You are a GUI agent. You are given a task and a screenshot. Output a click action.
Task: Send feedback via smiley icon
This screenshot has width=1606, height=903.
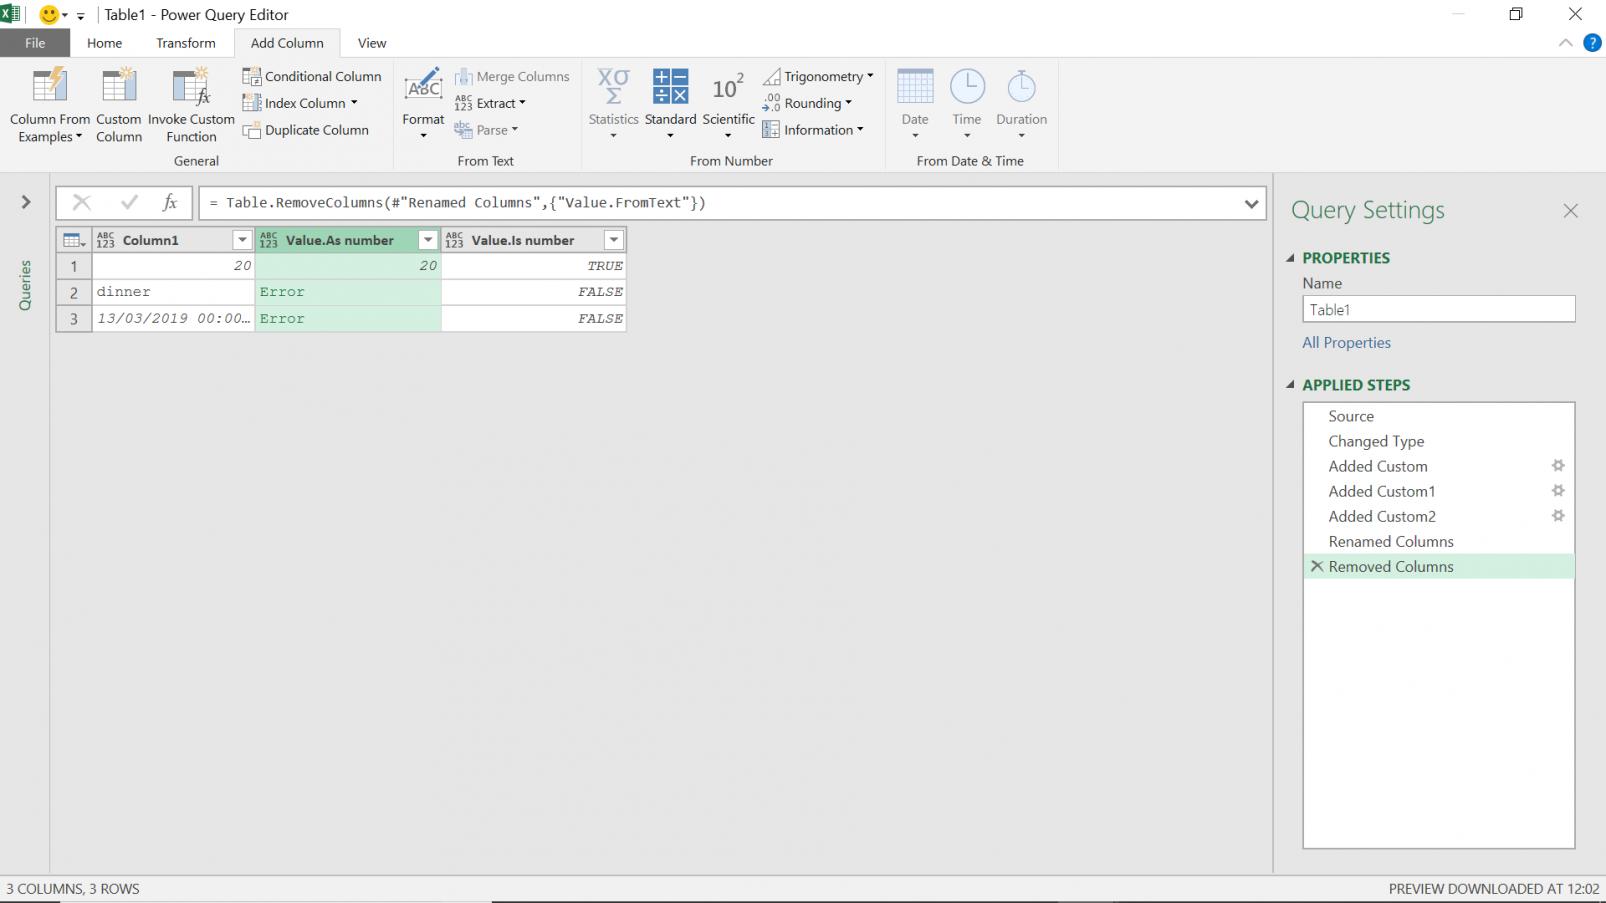click(48, 15)
